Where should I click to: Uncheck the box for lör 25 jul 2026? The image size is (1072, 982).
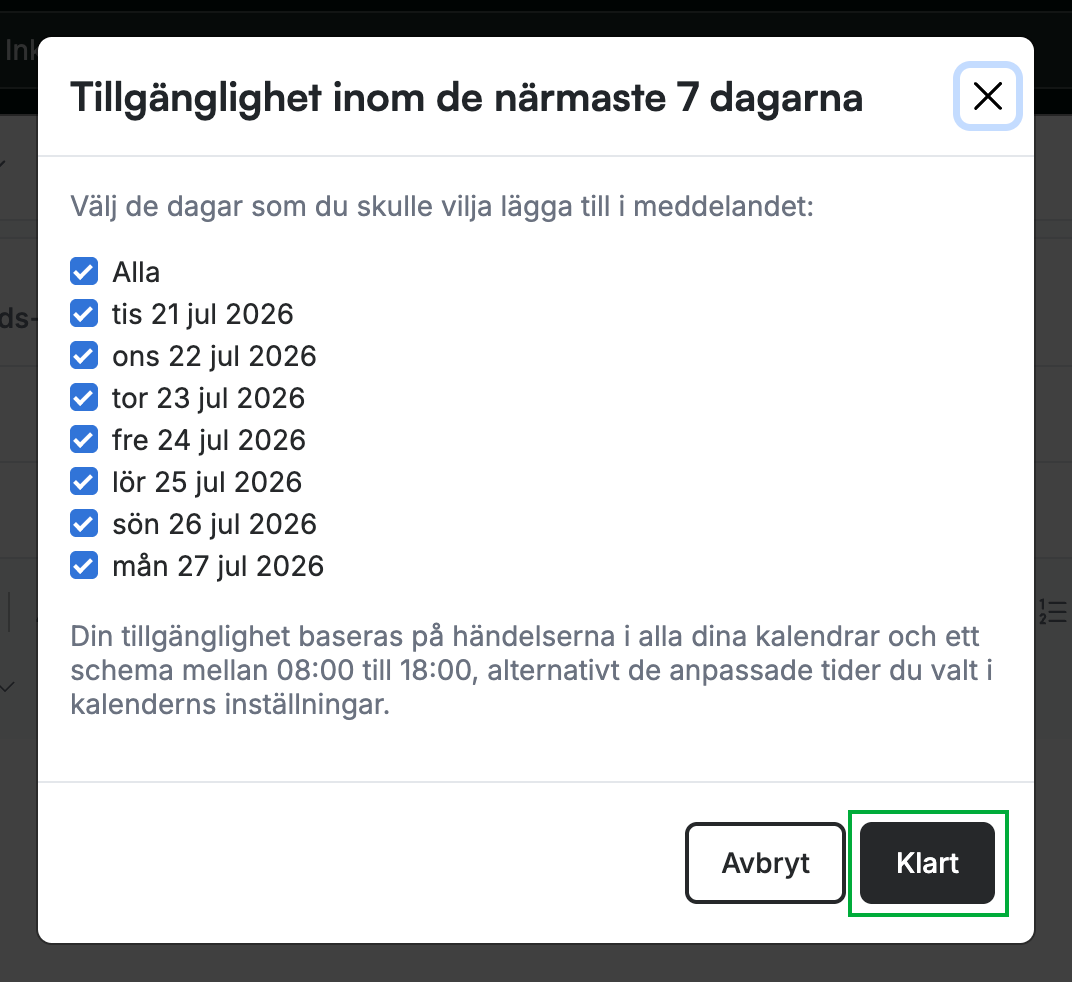(x=84, y=482)
